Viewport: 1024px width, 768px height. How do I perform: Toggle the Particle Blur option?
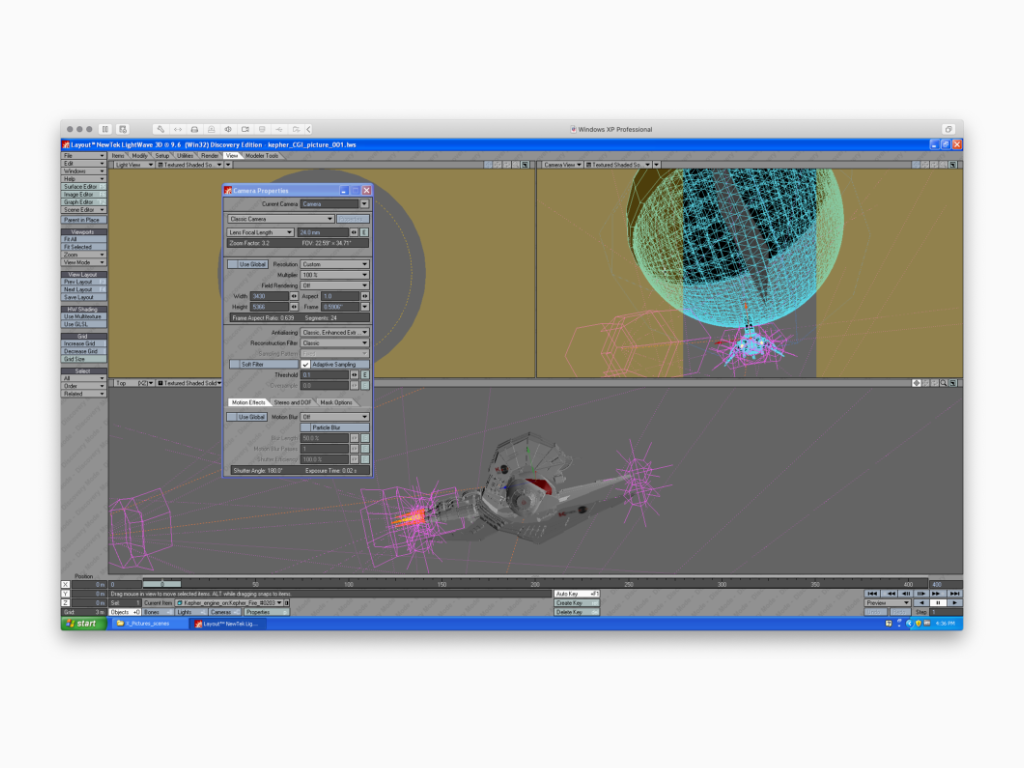(x=334, y=427)
